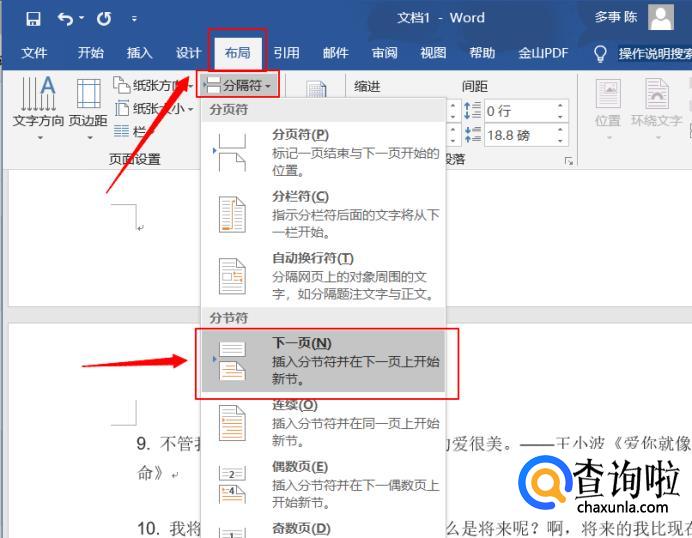The image size is (692, 538).
Task: Switch to the 邮件 tab
Action: coord(335,53)
